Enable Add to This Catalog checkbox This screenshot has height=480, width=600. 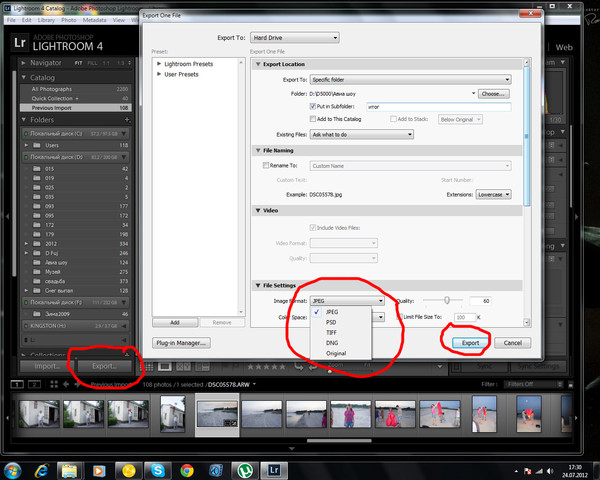point(313,119)
